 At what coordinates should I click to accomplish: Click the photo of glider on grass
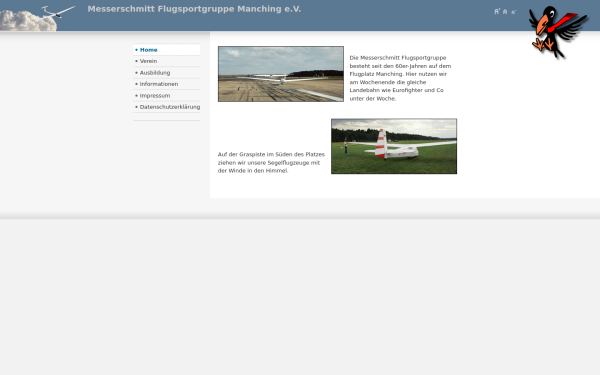tap(394, 146)
